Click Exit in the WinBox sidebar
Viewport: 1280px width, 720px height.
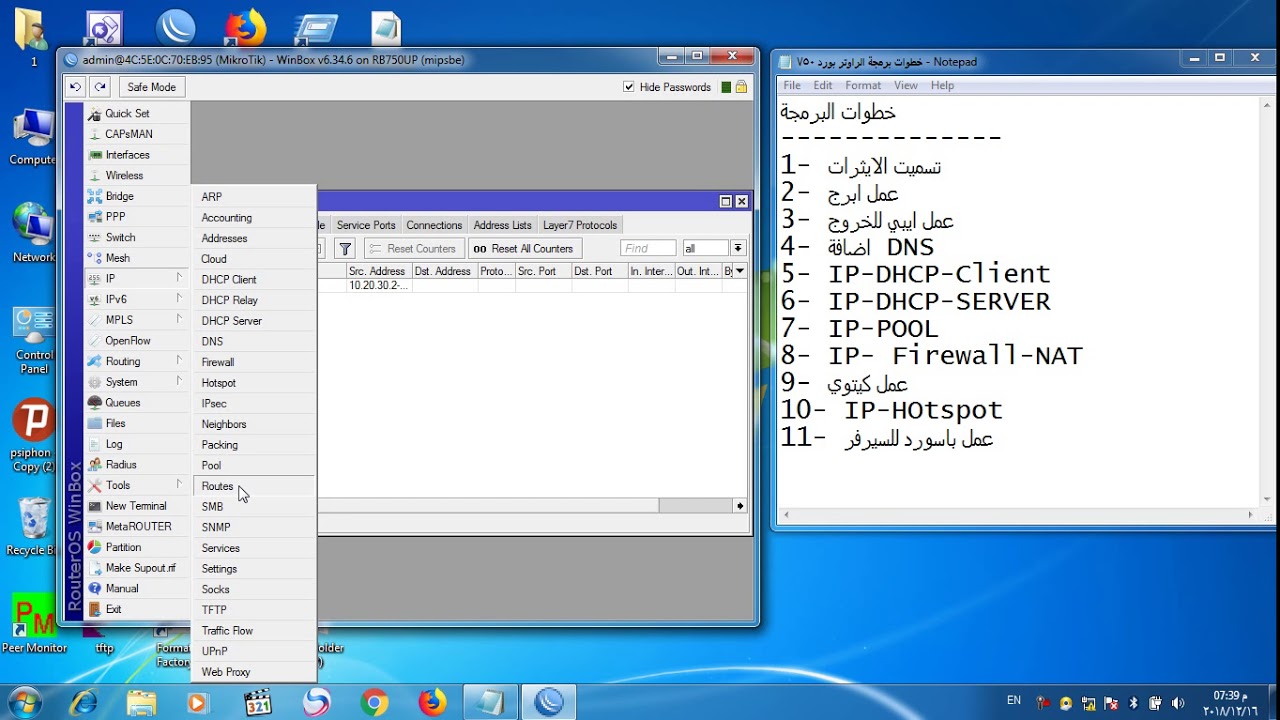click(x=113, y=609)
